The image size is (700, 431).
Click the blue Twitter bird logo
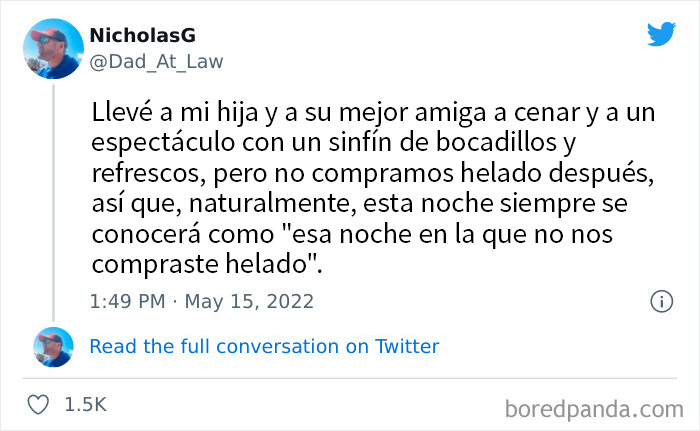661,33
